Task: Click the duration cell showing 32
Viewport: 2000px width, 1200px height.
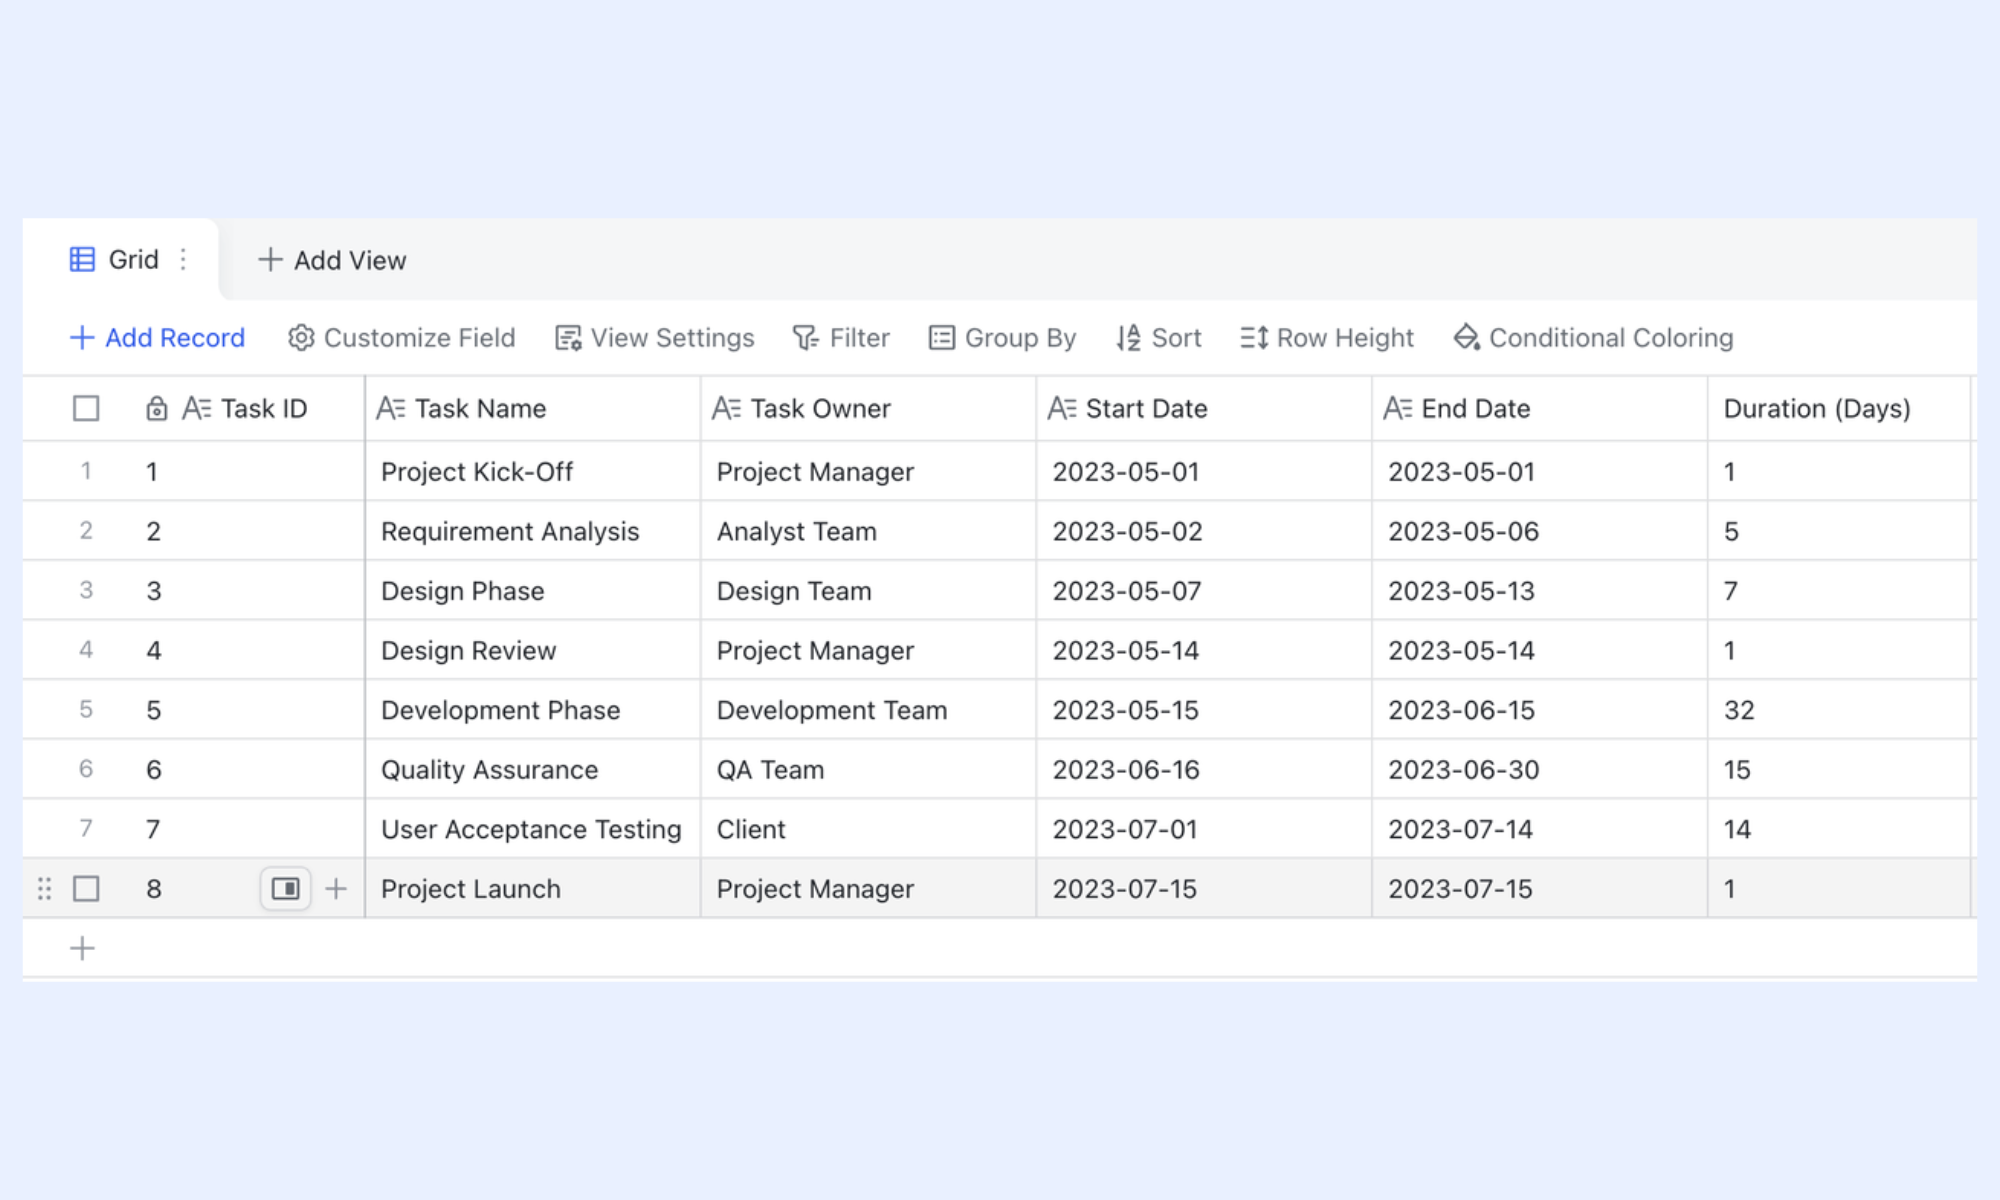Action: (1839, 710)
